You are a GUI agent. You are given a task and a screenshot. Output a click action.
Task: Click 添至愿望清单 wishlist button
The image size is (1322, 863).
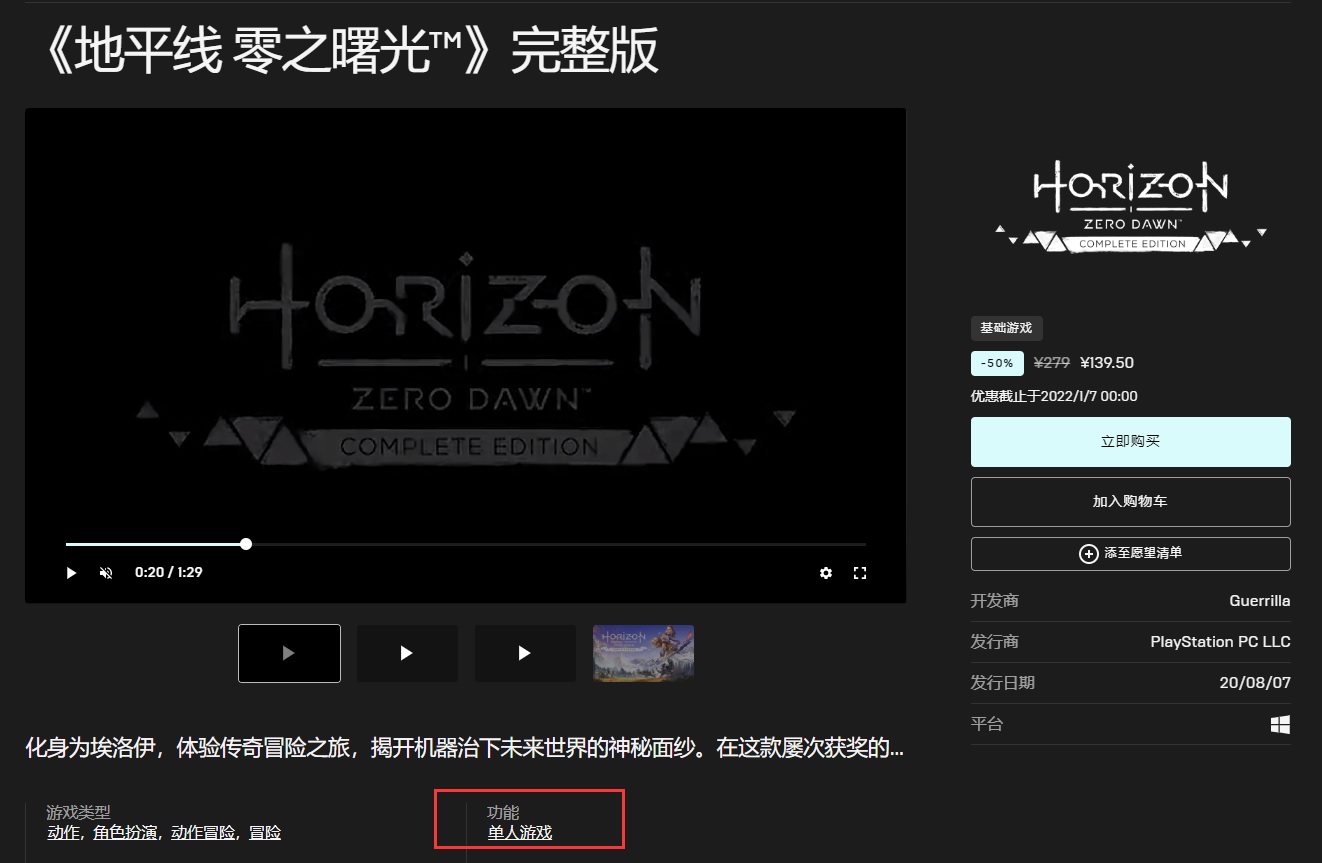(1130, 553)
